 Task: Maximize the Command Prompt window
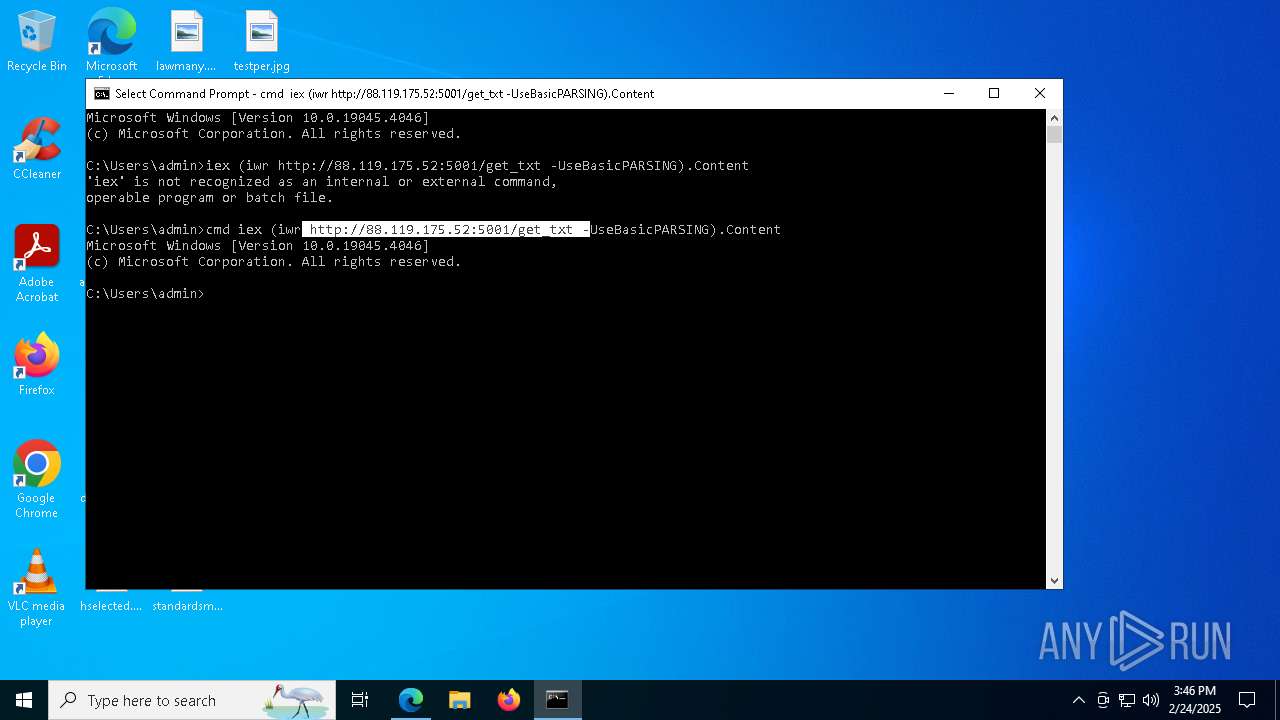click(x=994, y=93)
